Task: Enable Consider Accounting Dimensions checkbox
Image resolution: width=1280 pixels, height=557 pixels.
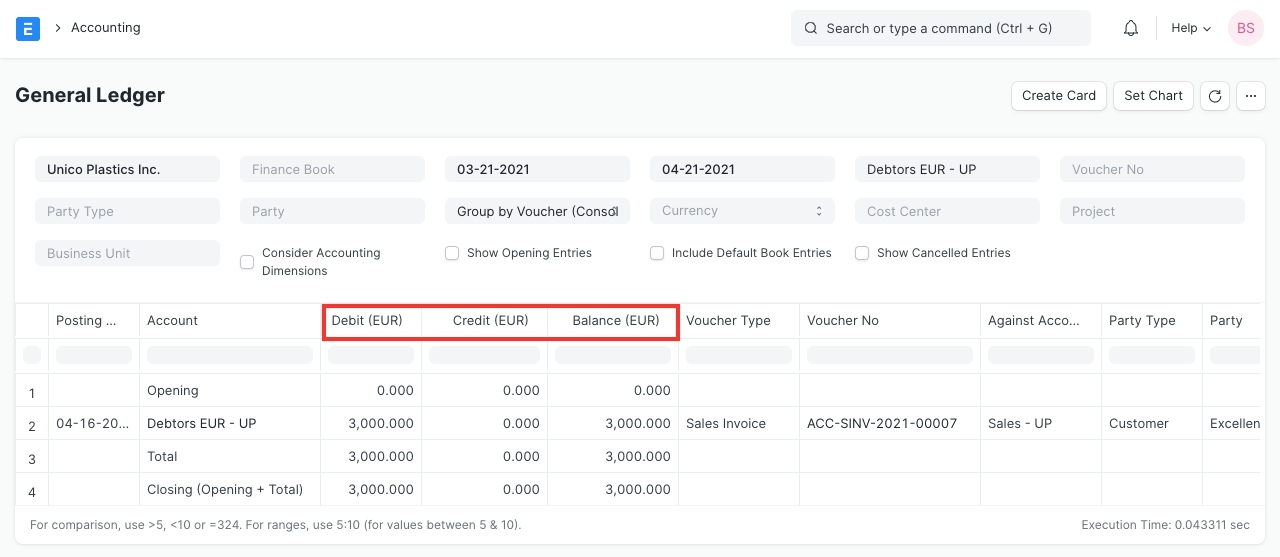Action: pyautogui.click(x=247, y=262)
